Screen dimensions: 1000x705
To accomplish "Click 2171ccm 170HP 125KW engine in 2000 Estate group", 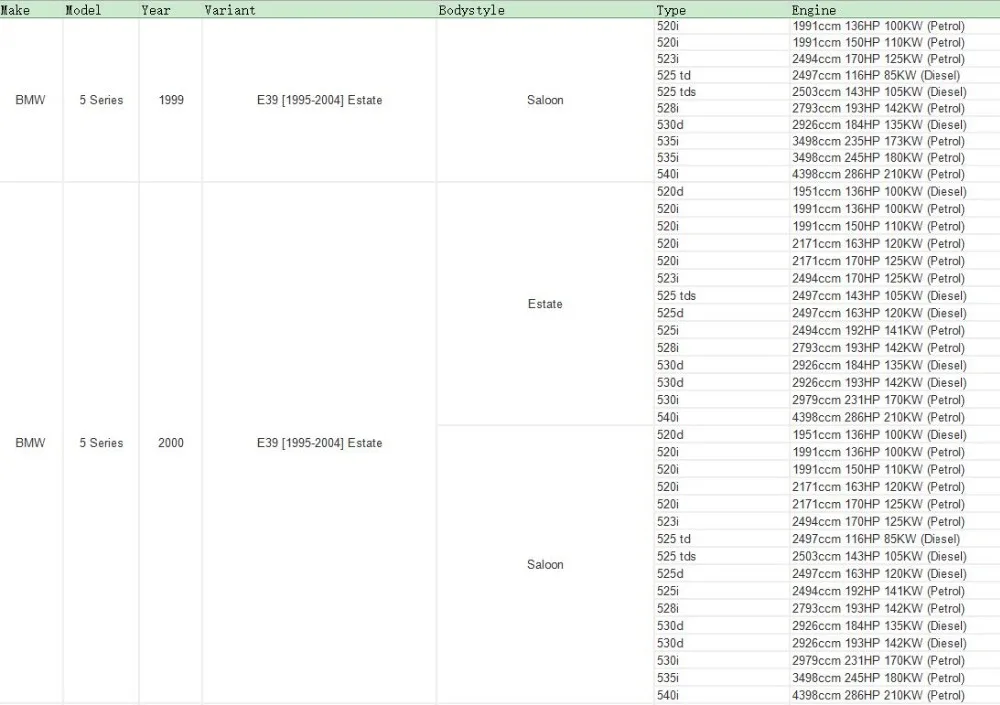I will coord(879,261).
